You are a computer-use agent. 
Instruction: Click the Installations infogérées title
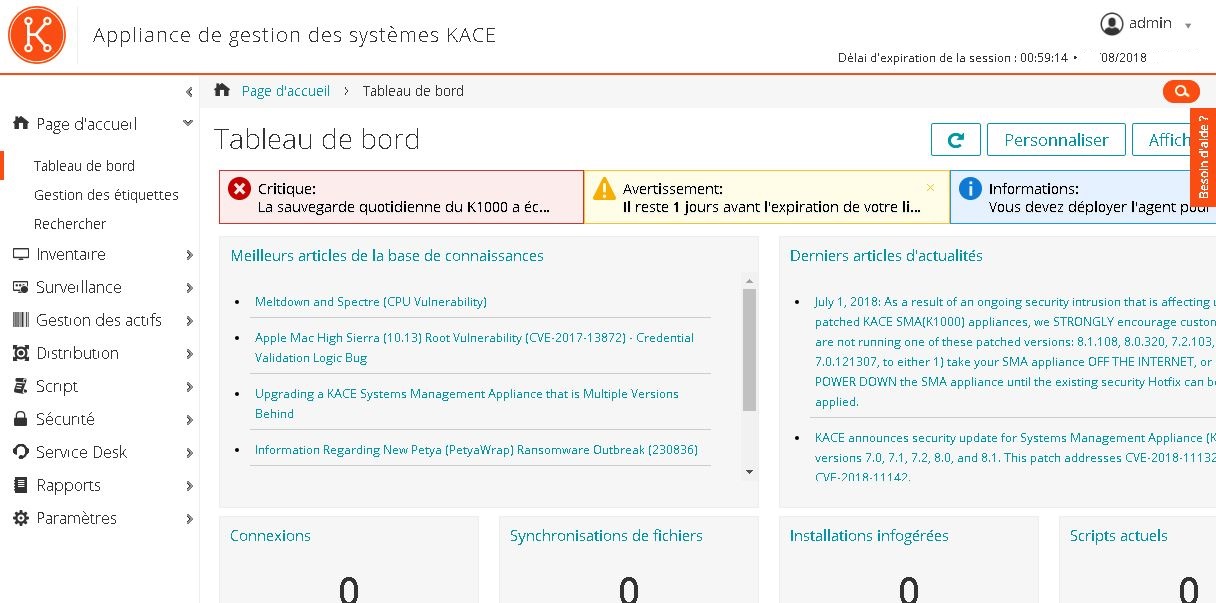point(869,535)
